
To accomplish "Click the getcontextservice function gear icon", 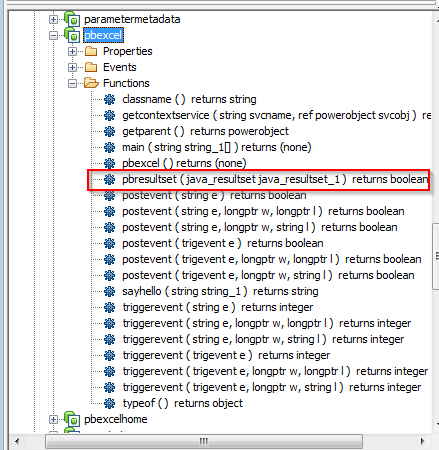I will pos(109,115).
